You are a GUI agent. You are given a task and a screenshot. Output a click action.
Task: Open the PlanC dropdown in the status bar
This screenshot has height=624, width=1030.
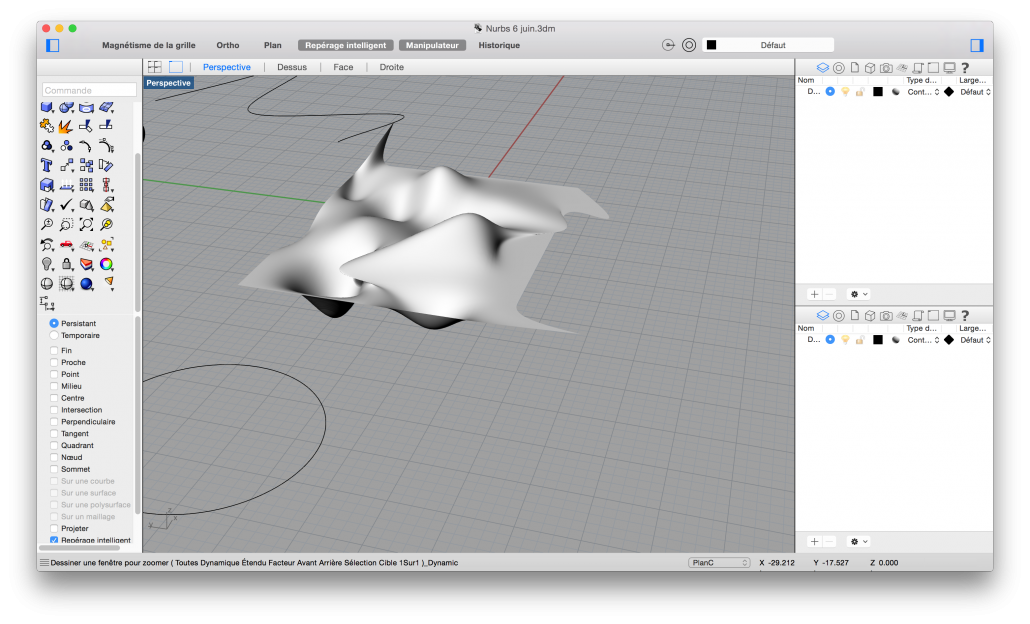tap(720, 562)
